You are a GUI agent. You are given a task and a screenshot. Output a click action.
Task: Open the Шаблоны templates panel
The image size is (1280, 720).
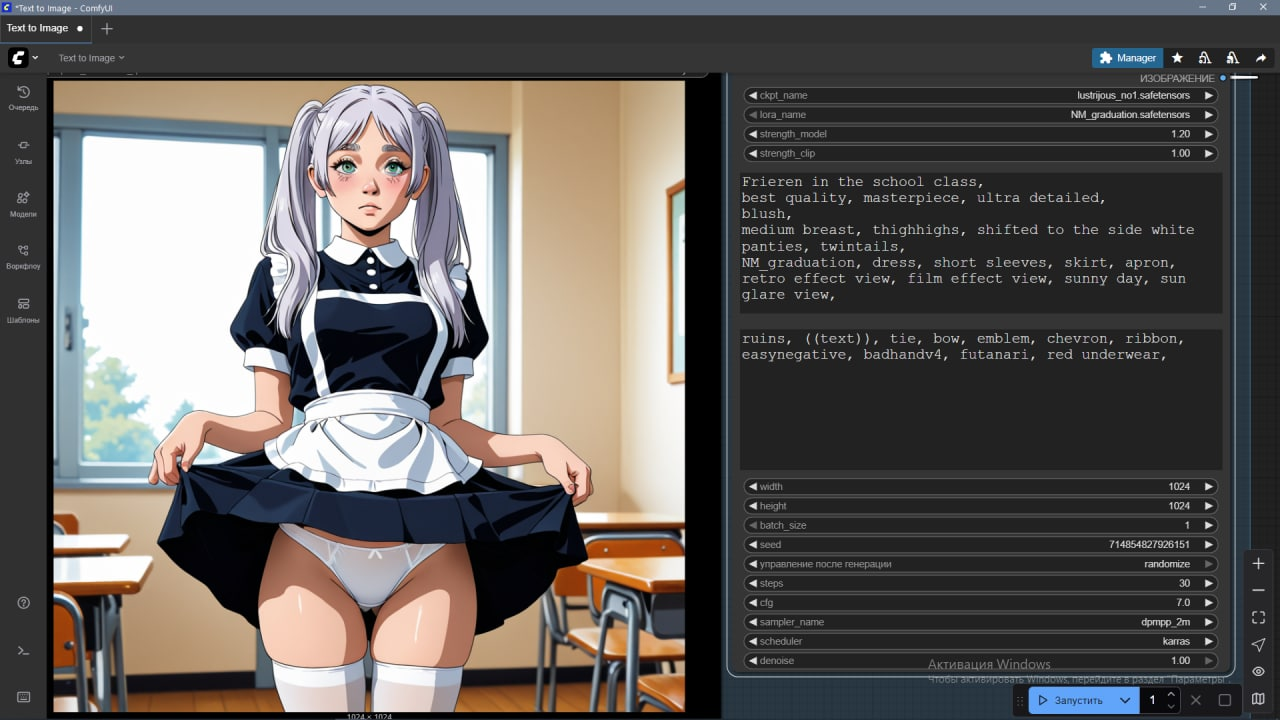click(23, 310)
